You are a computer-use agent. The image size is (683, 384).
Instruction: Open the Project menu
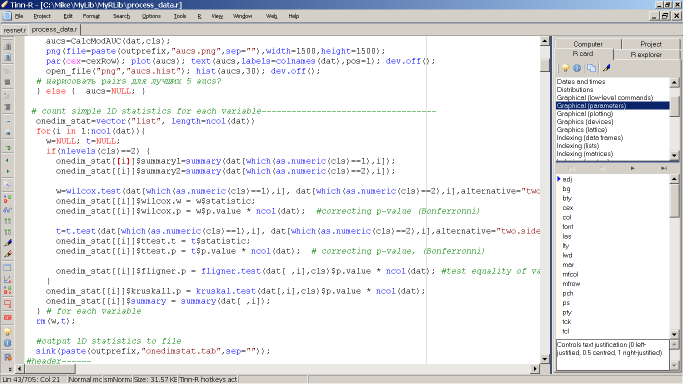(42, 16)
